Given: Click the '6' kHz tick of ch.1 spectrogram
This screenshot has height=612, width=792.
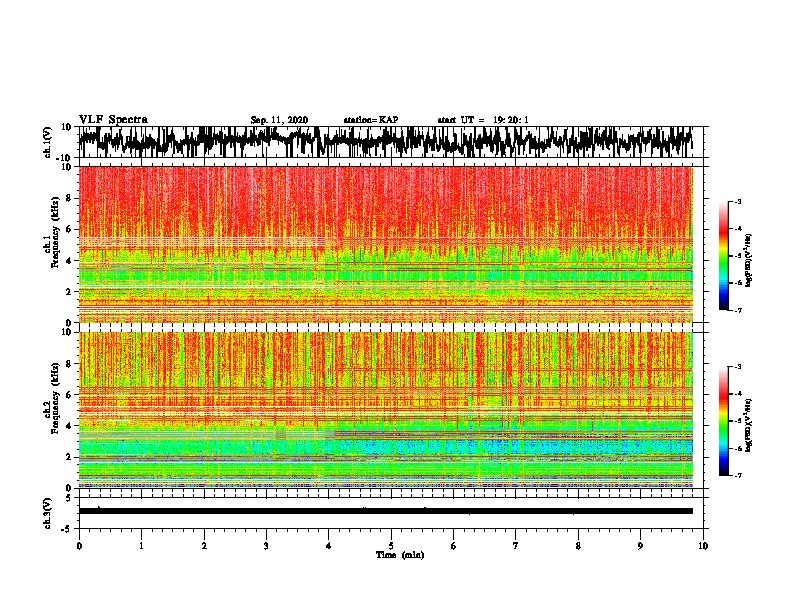Looking at the screenshot, I should 69,230.
